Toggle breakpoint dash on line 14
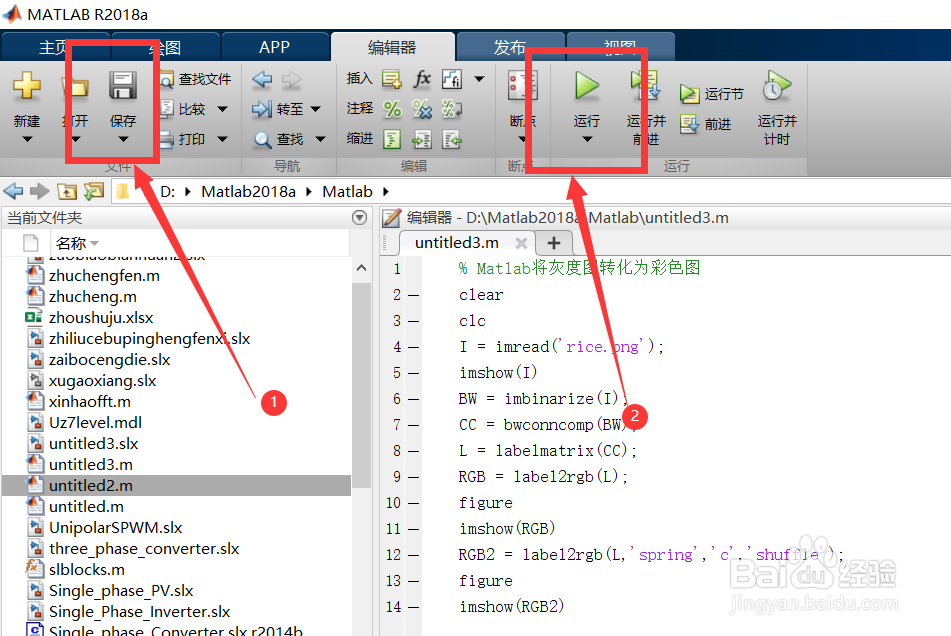 point(414,608)
